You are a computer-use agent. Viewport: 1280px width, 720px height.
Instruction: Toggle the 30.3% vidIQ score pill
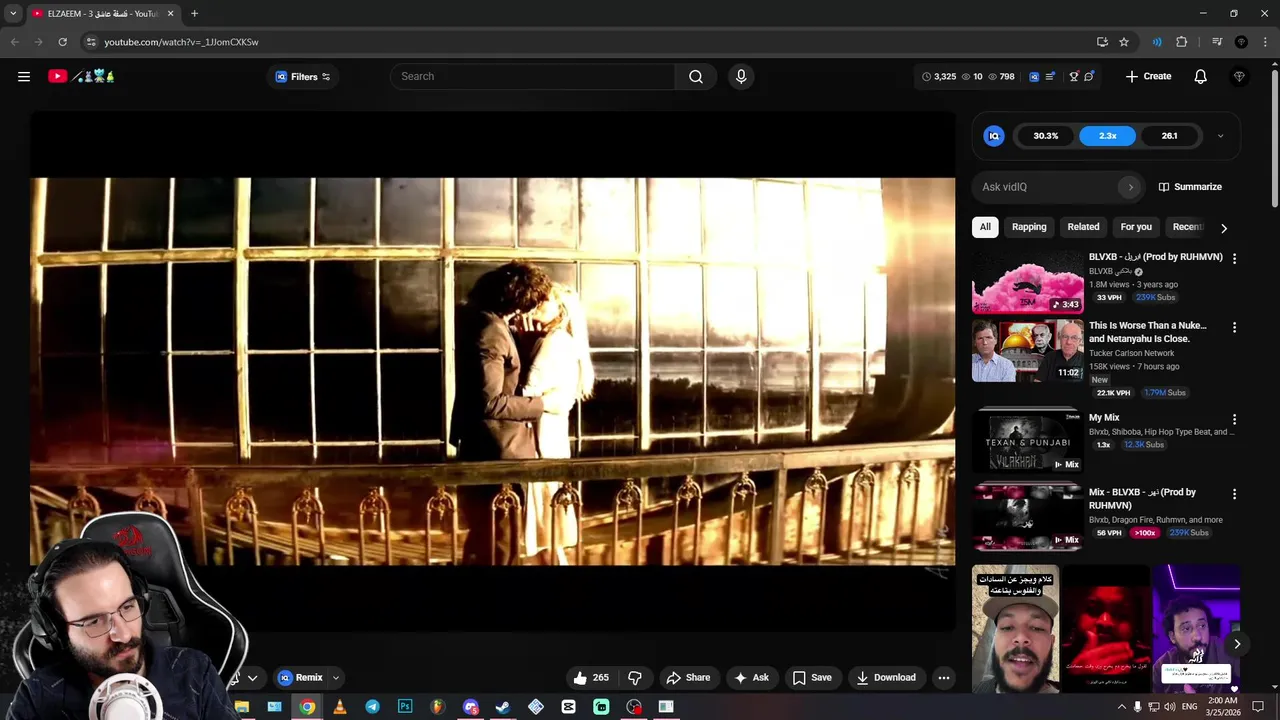point(1046,136)
